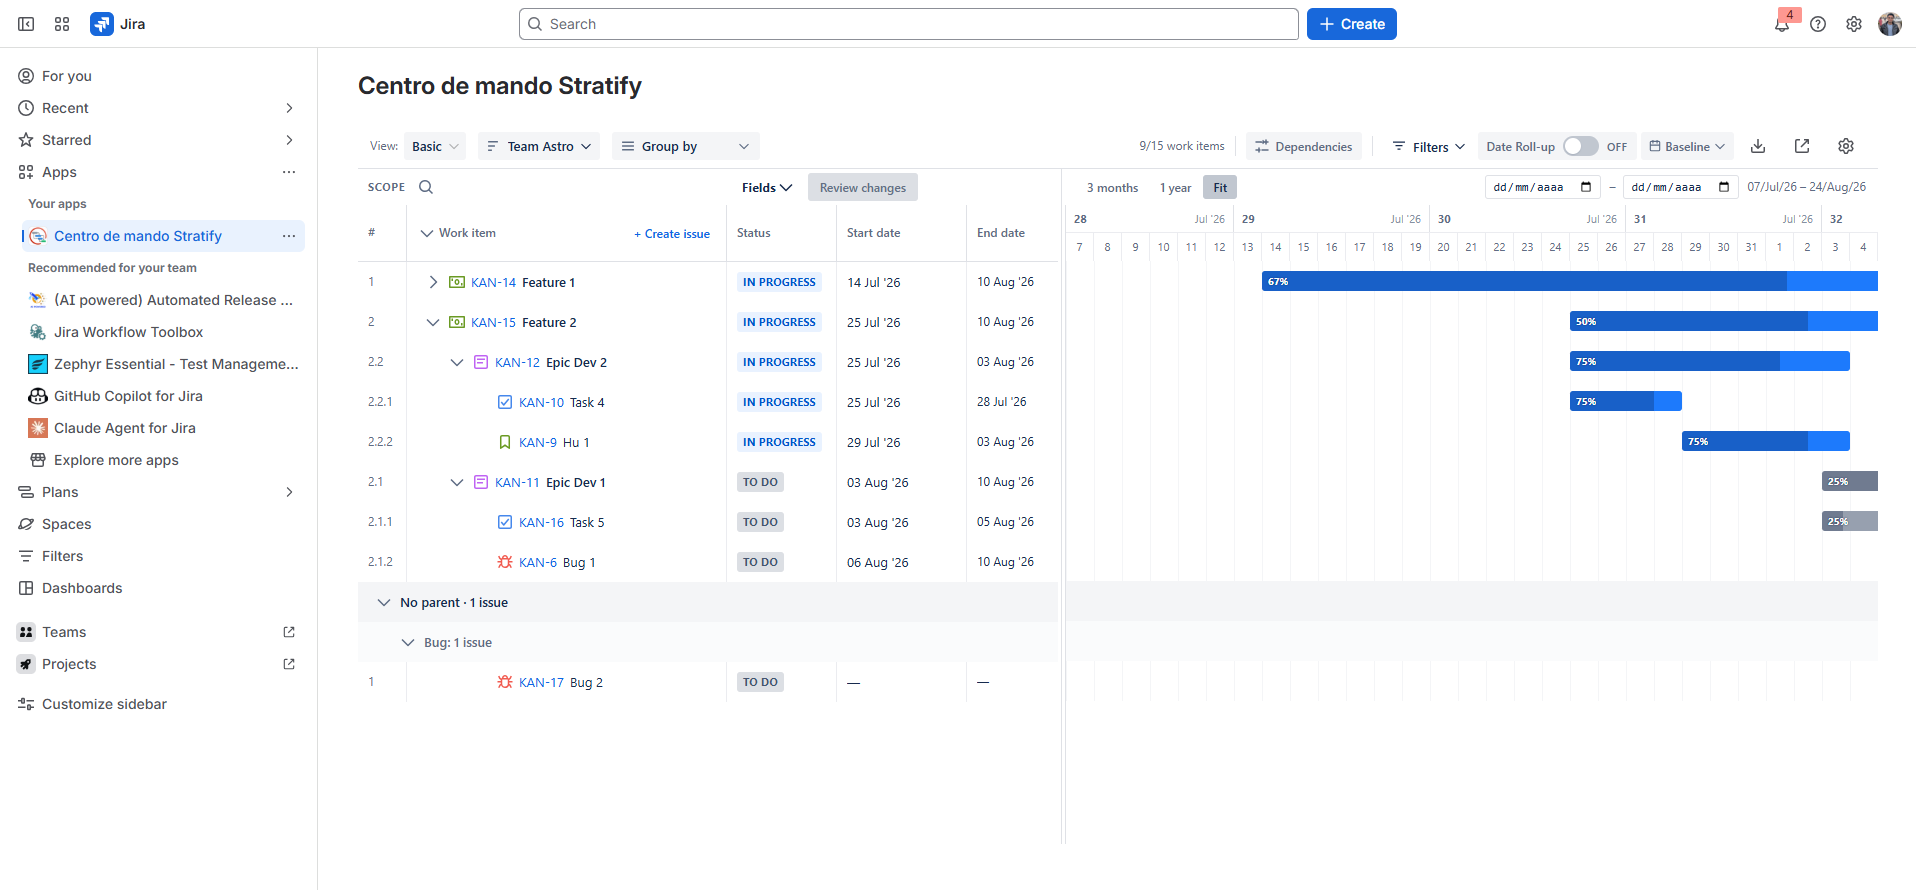Image resolution: width=1916 pixels, height=890 pixels.
Task: Open the gantt settings gear icon
Action: tap(1846, 146)
